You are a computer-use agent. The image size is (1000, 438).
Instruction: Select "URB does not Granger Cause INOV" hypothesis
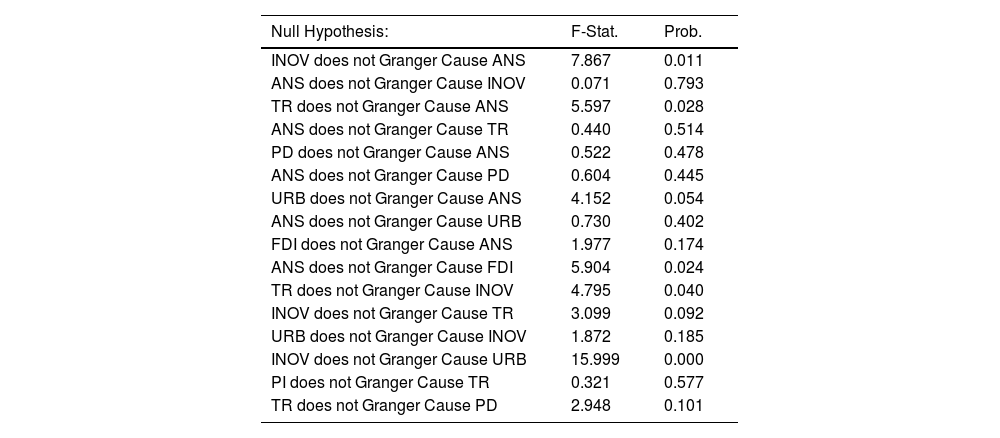398,337
